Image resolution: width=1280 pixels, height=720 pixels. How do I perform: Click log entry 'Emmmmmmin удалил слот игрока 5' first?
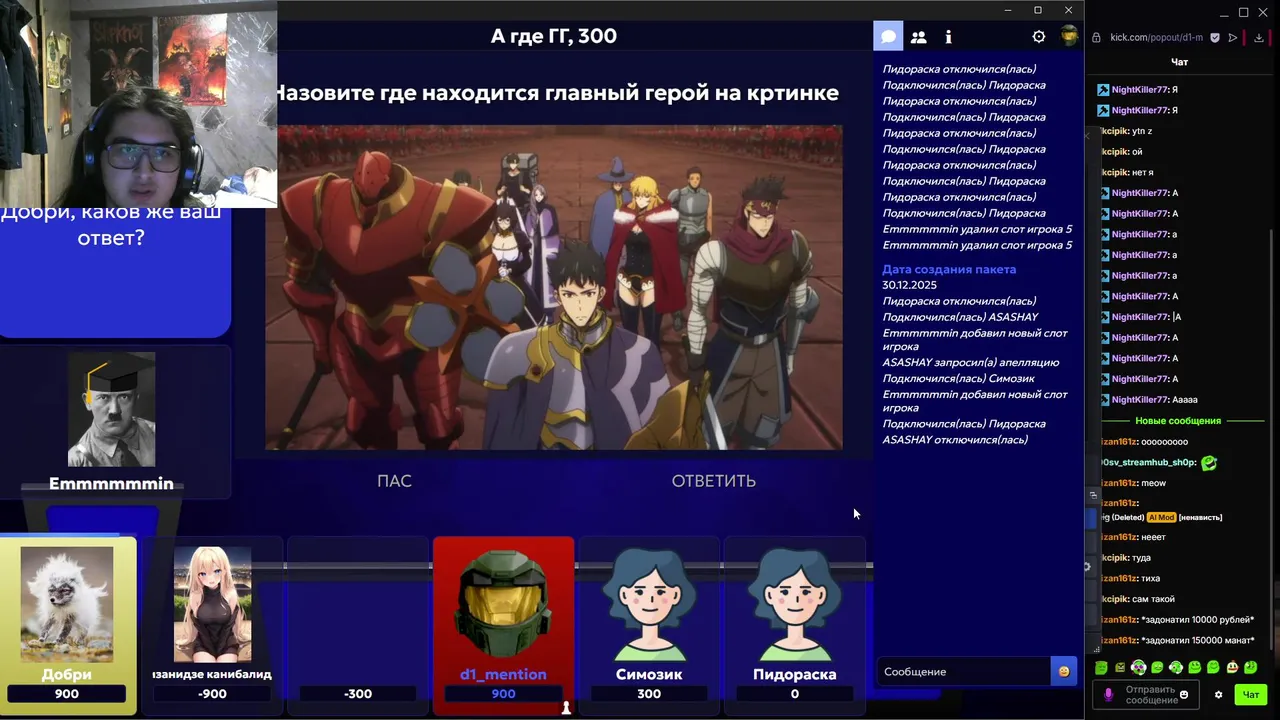[x=977, y=229]
